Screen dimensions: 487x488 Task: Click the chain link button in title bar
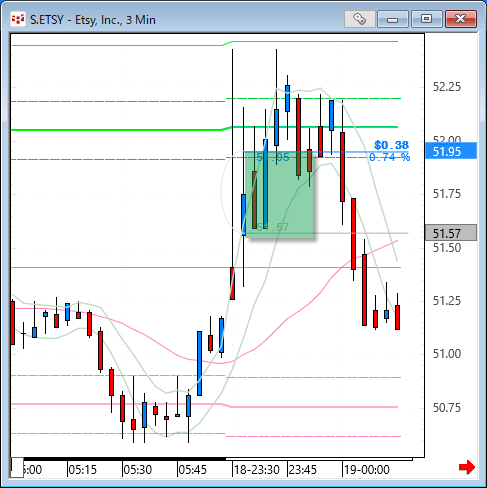click(360, 19)
